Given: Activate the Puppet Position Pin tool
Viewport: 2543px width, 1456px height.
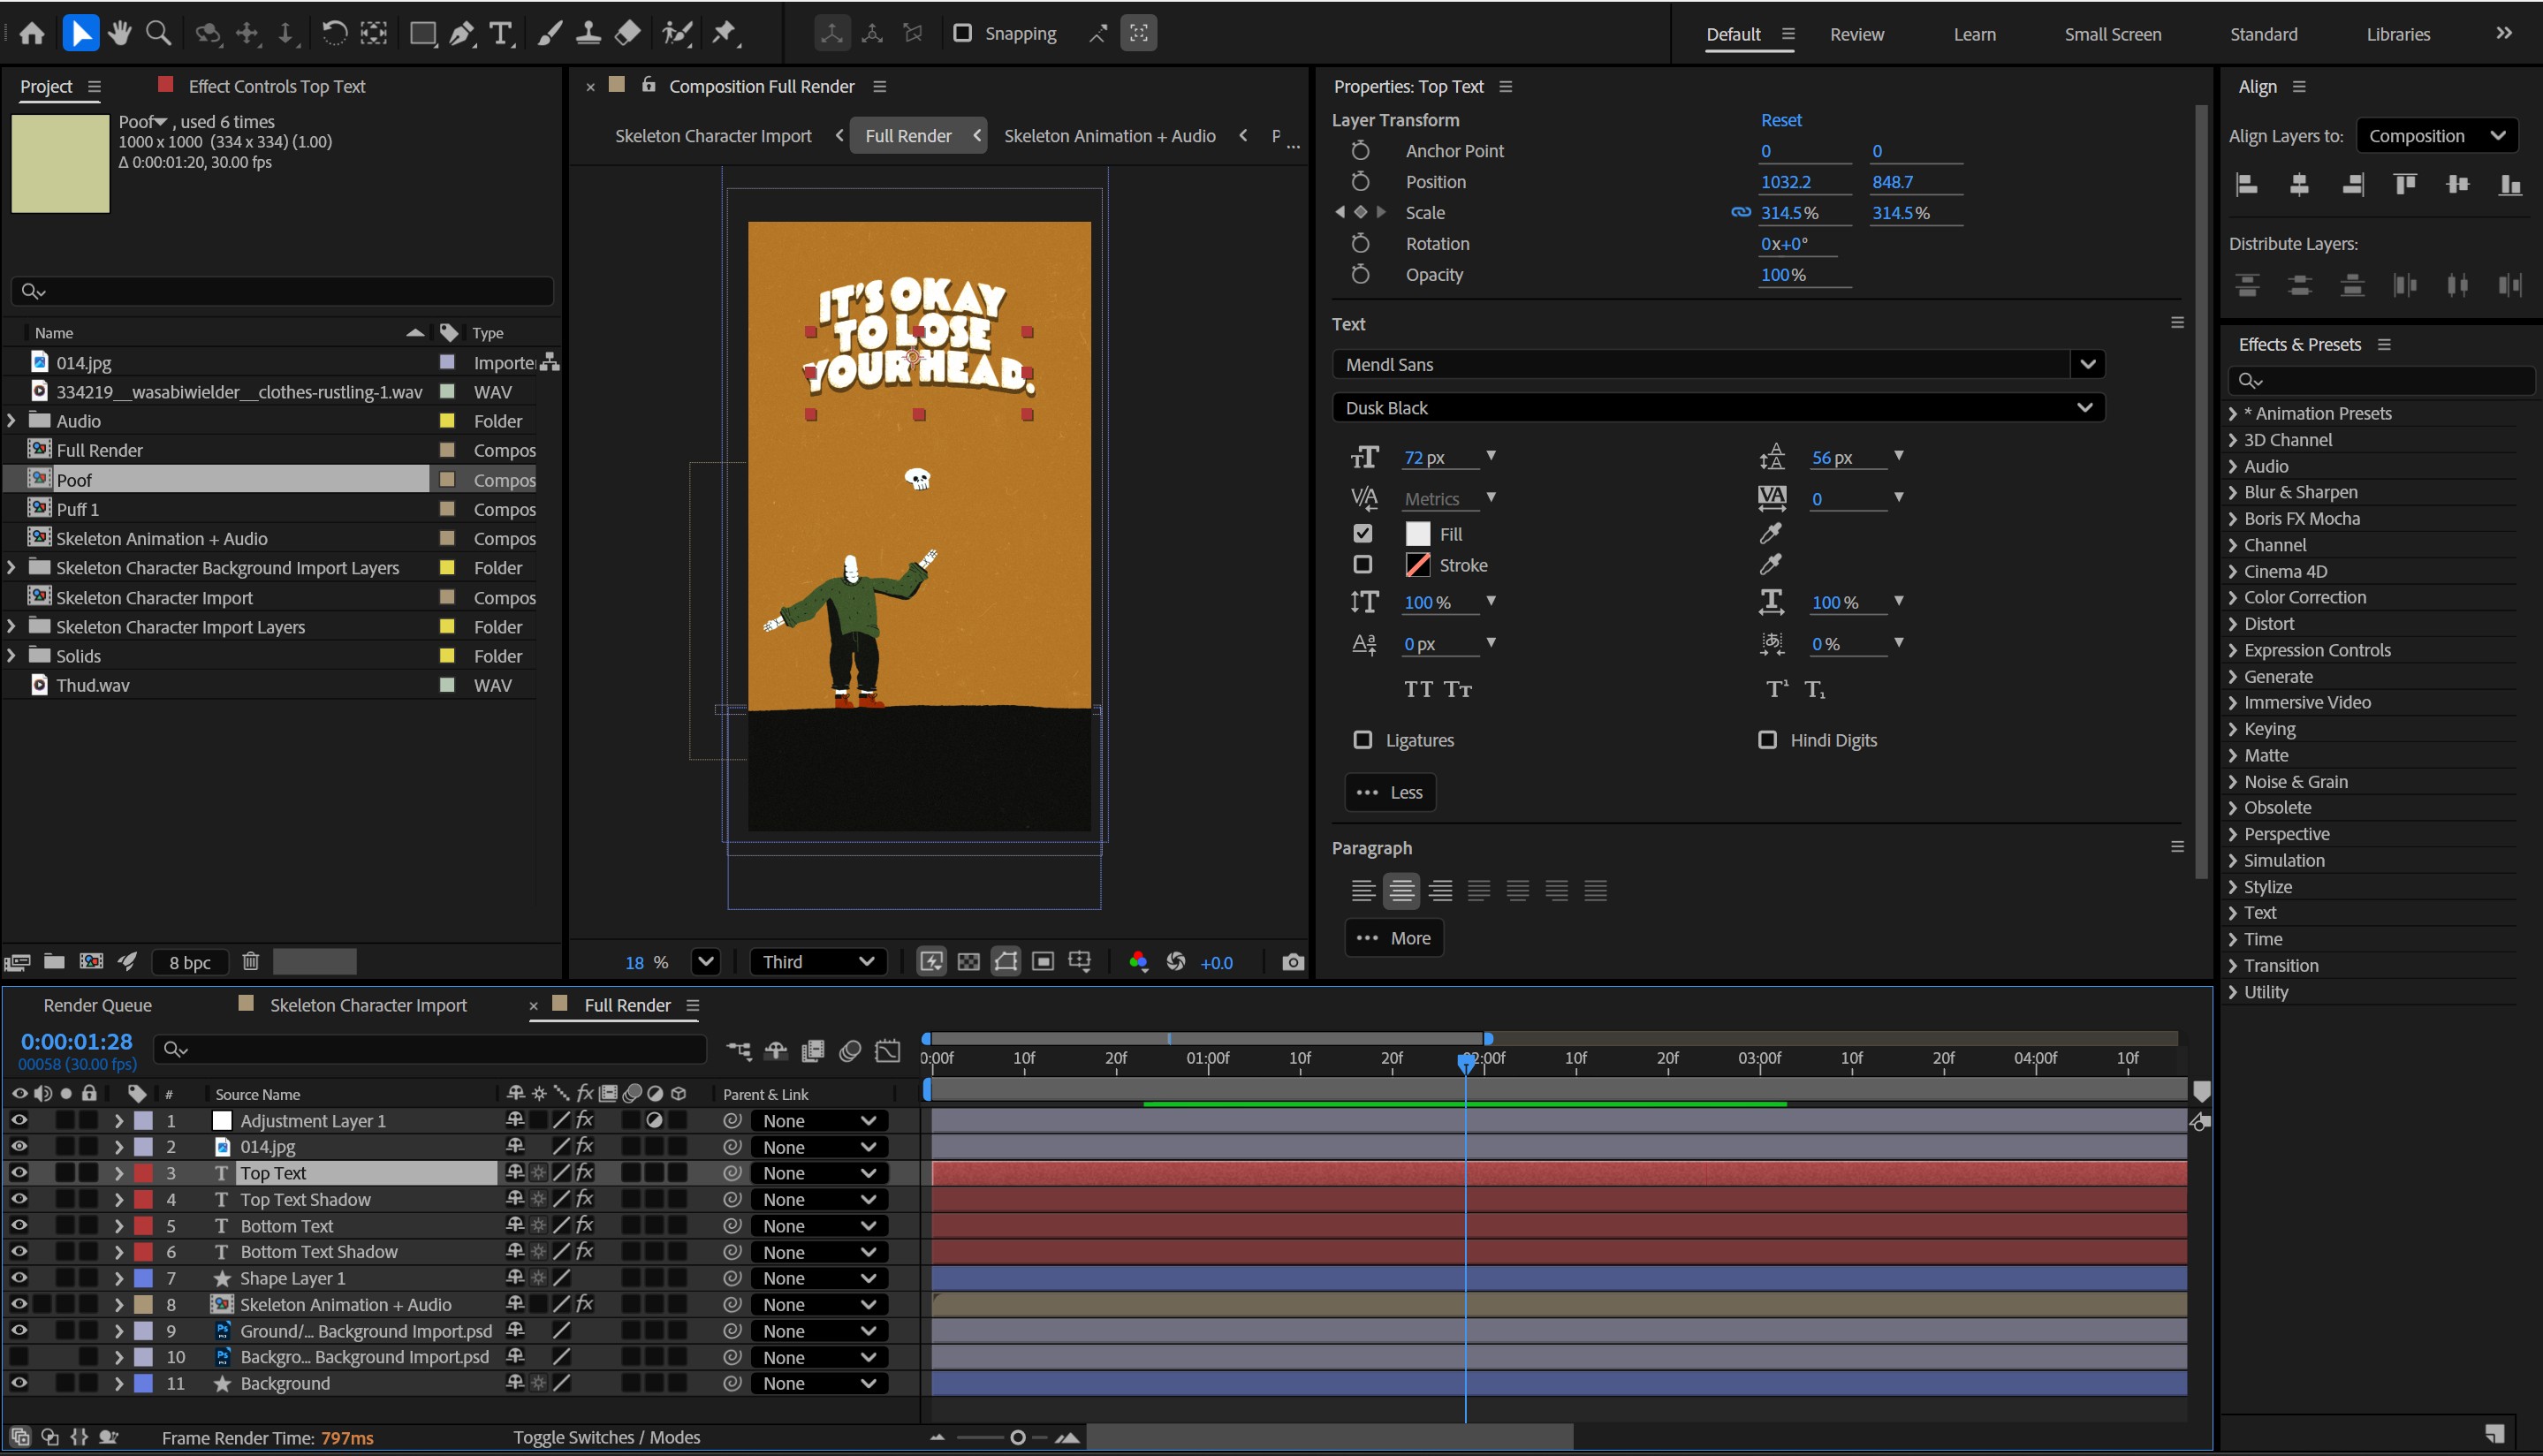Looking at the screenshot, I should click(724, 33).
